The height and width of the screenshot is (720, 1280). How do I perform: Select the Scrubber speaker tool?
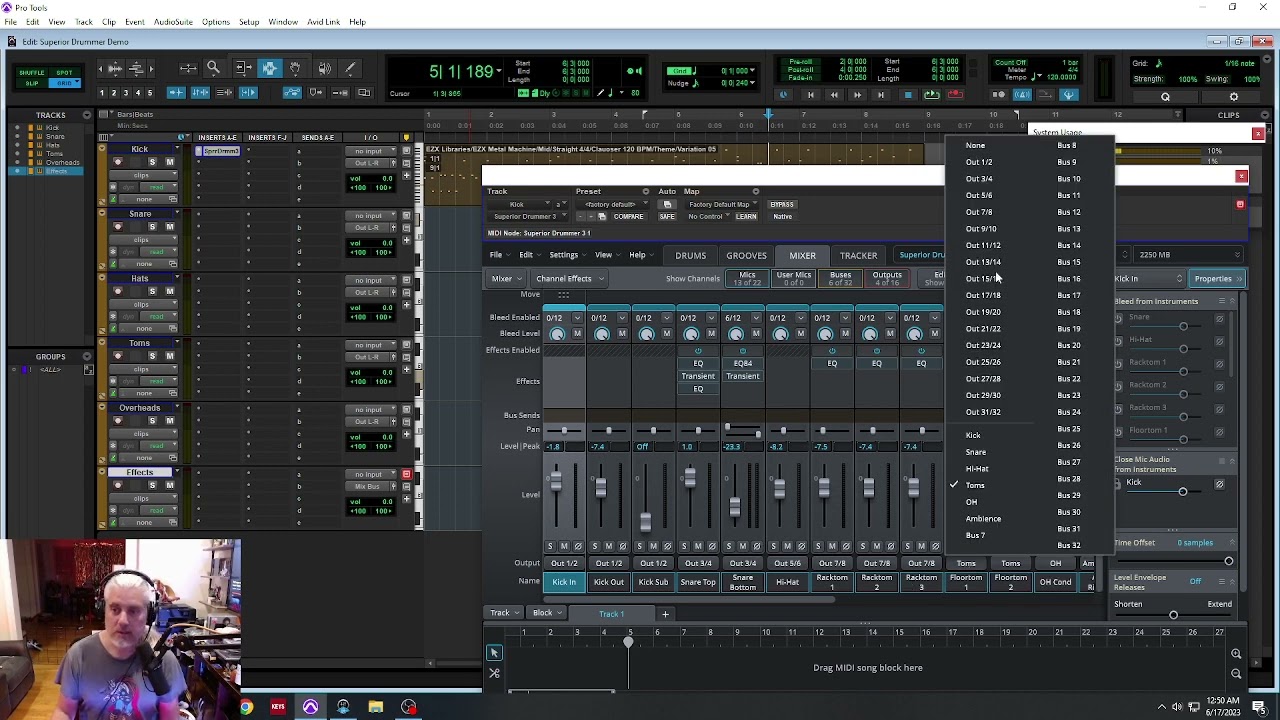point(324,68)
